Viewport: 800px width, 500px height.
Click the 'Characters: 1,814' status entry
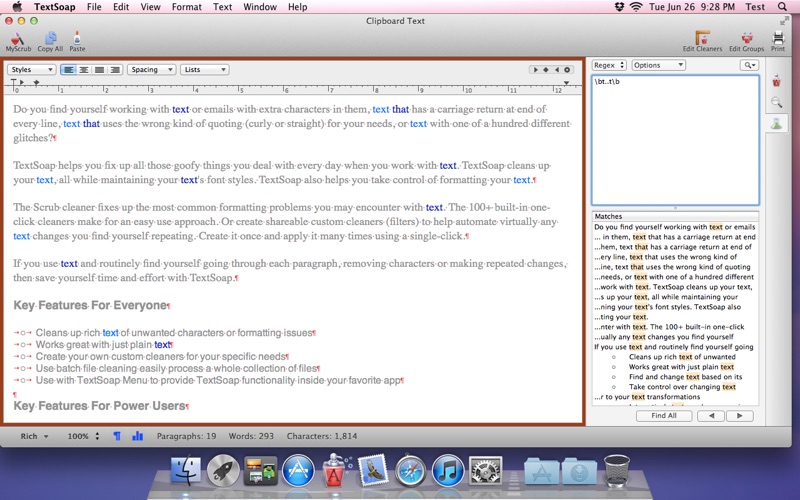[x=322, y=436]
